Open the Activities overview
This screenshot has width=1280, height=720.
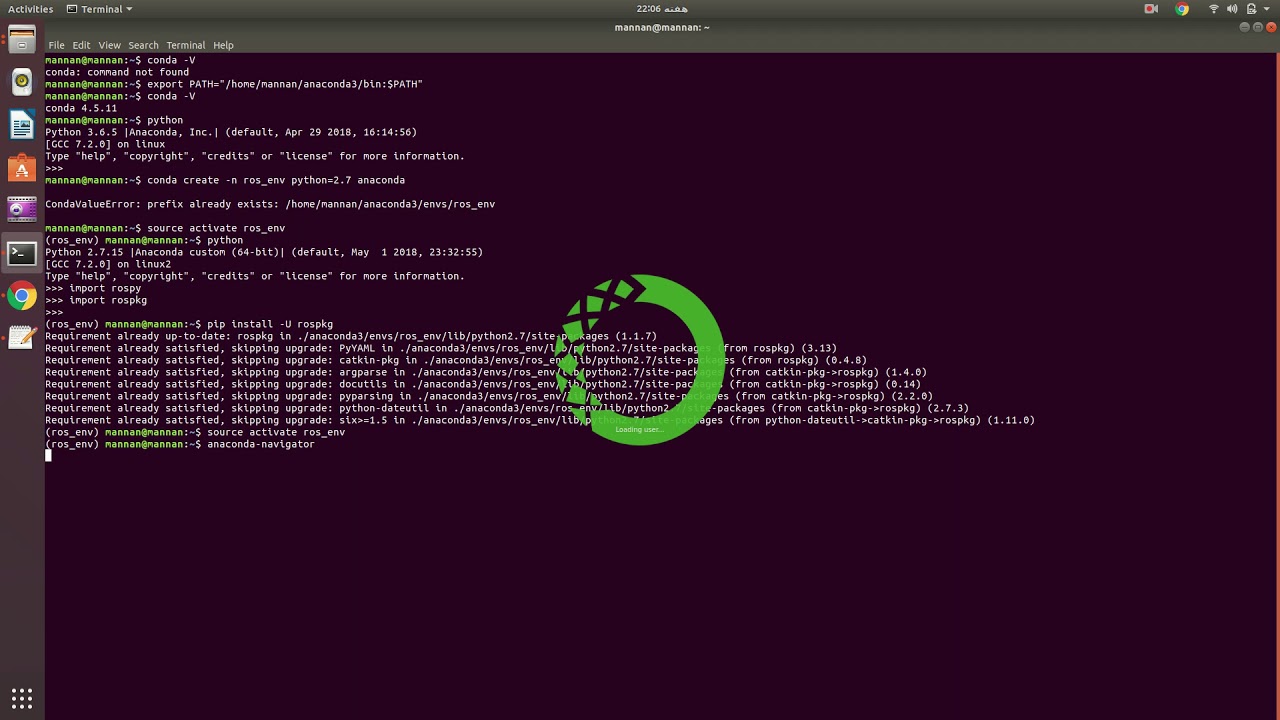[29, 9]
